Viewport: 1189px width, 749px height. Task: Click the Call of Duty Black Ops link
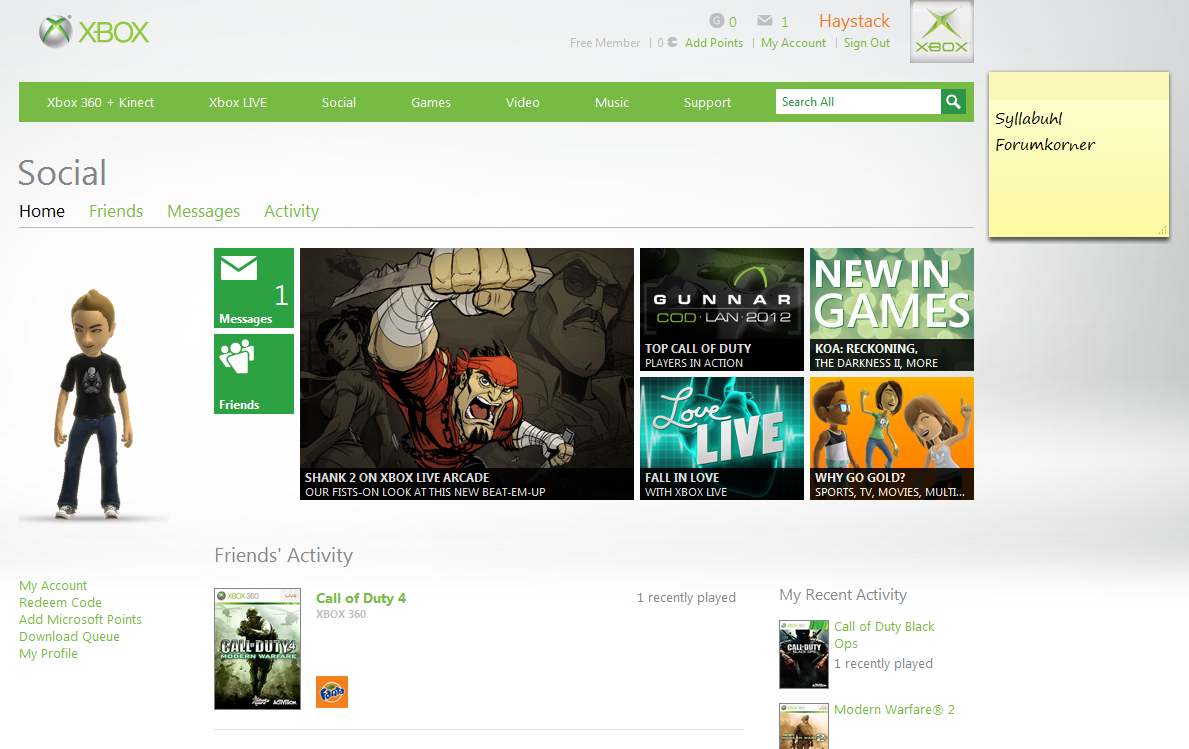click(884, 635)
